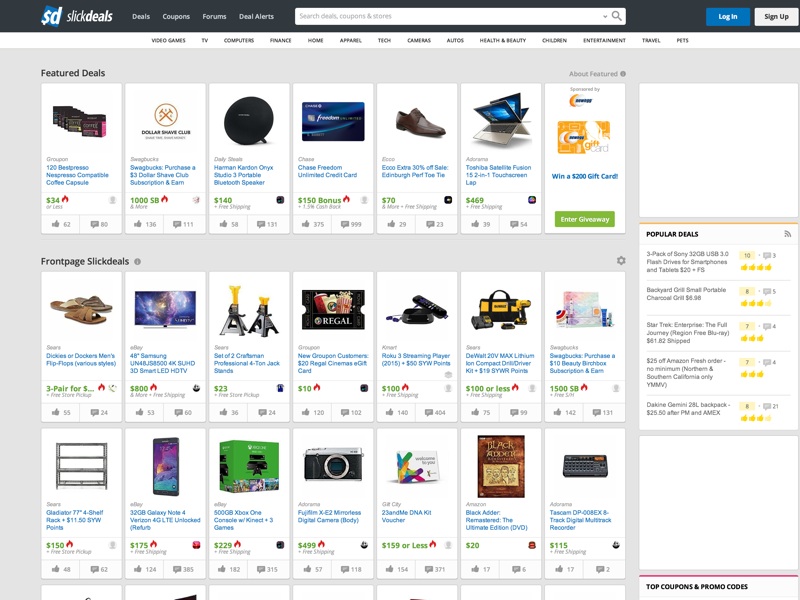This screenshot has width=800, height=600.
Task: Open the Coupons menu
Action: pyautogui.click(x=176, y=16)
